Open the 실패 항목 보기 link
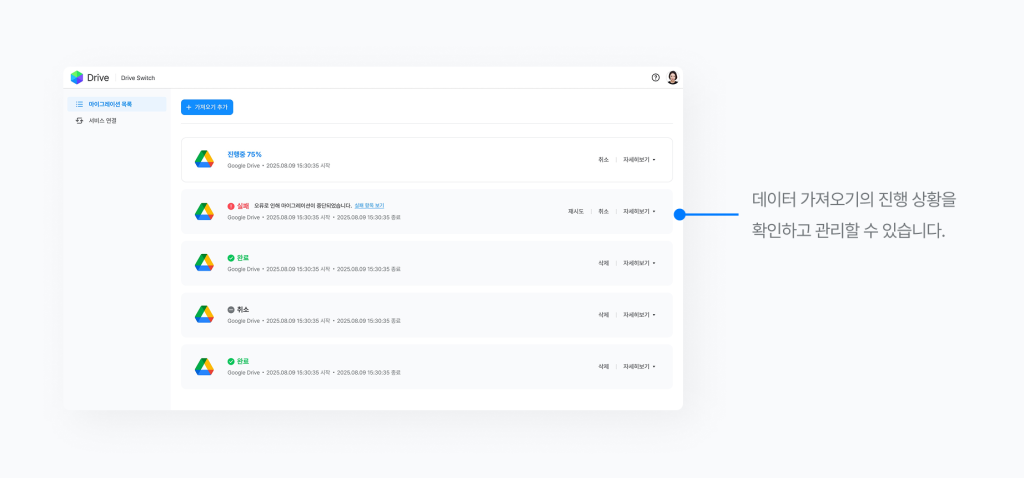The height and width of the screenshot is (478, 1024). 369,206
